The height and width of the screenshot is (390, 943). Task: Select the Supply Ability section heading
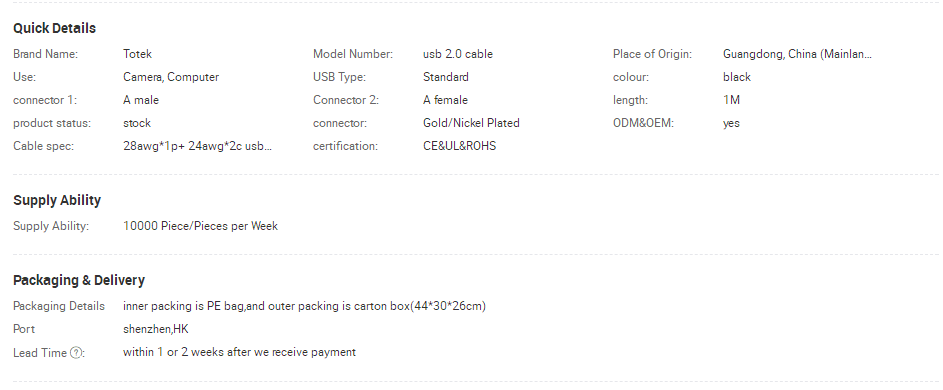(57, 200)
